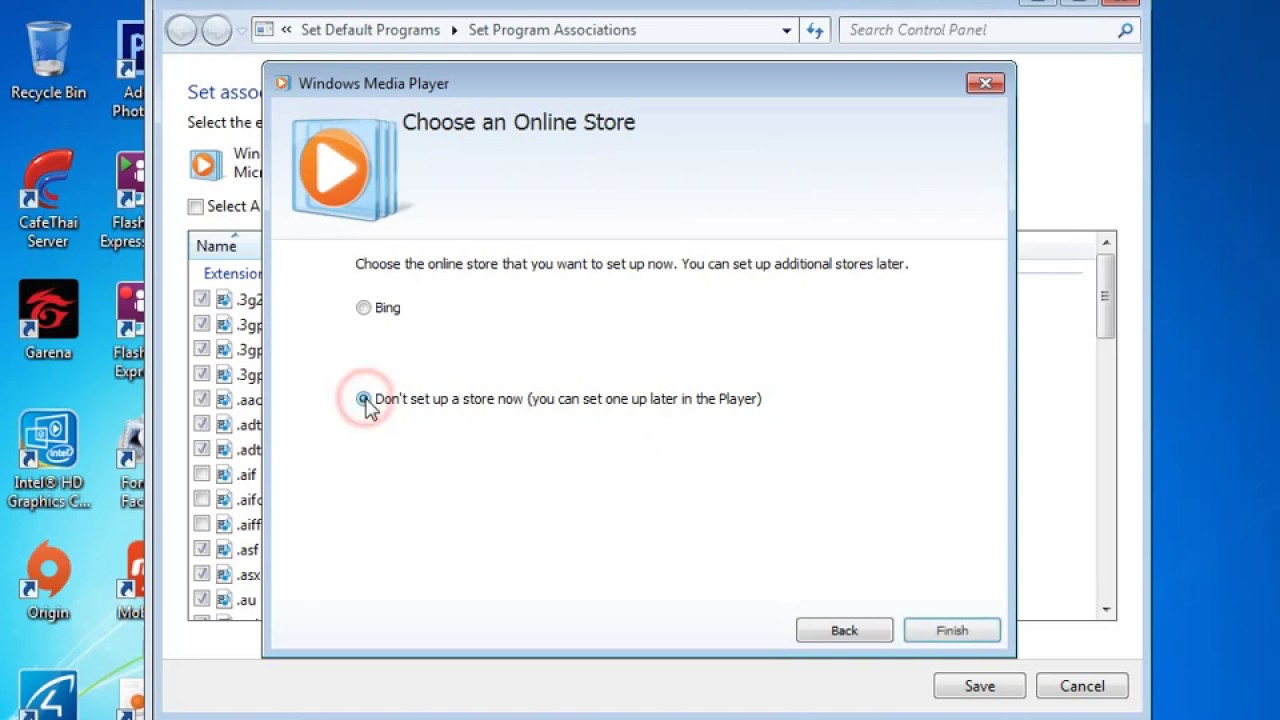This screenshot has height=720, width=1280.
Task: Toggle the .3g2 extension checkbox
Action: point(202,299)
